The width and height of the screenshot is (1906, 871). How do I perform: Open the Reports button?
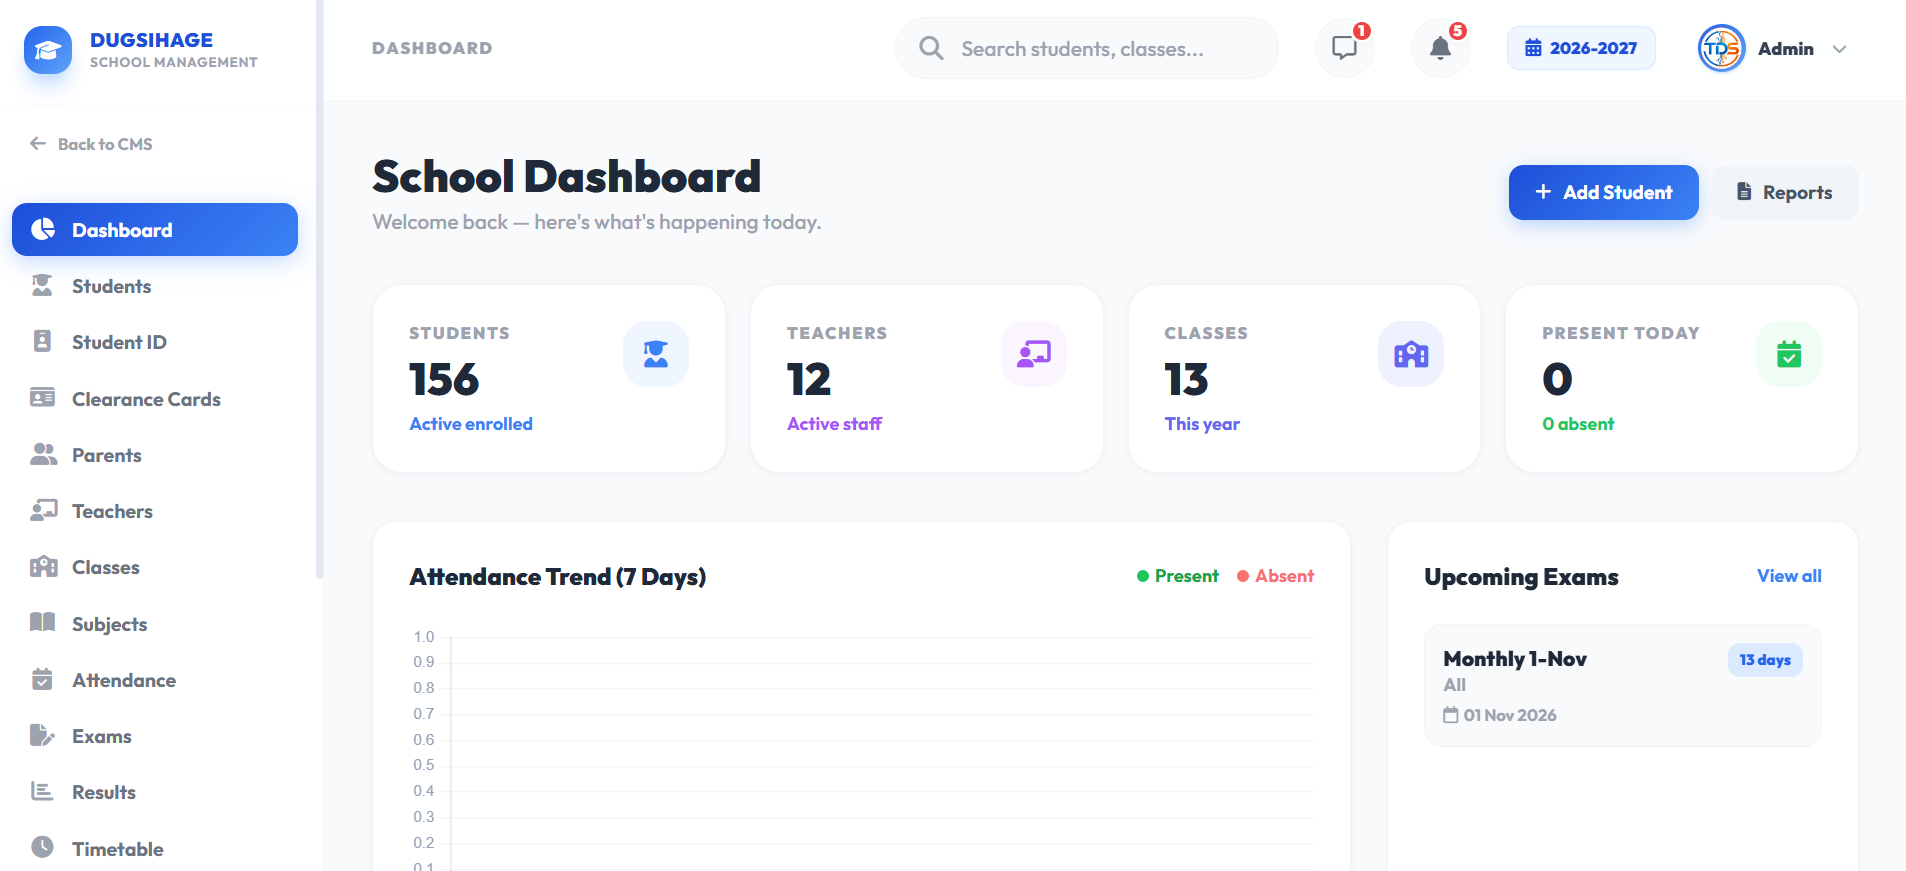1785,192
